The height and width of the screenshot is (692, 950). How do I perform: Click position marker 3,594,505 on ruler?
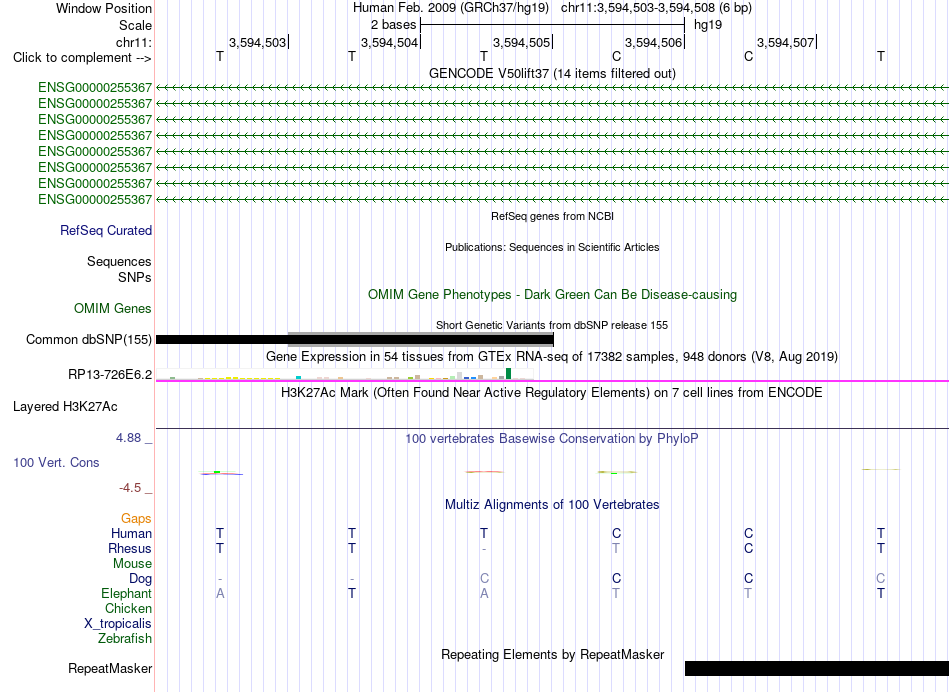tap(522, 42)
